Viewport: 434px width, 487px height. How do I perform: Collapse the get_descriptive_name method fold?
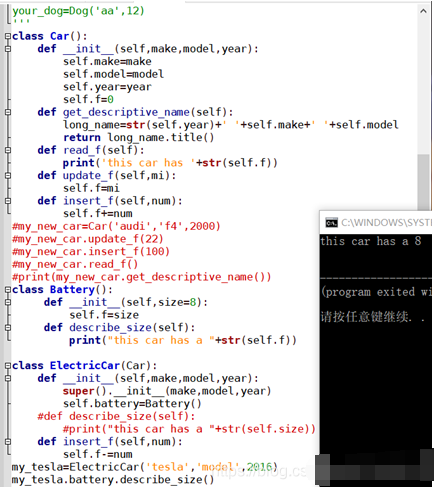coord(8,112)
